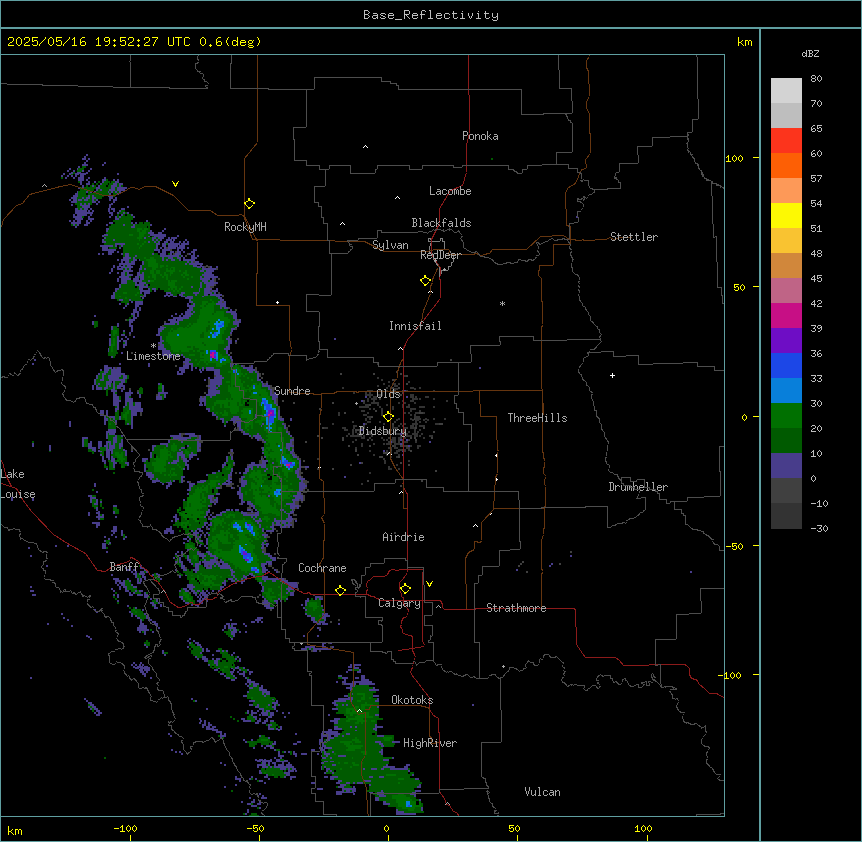Click the Stettler city label
This screenshot has width=862, height=842.
point(634,237)
